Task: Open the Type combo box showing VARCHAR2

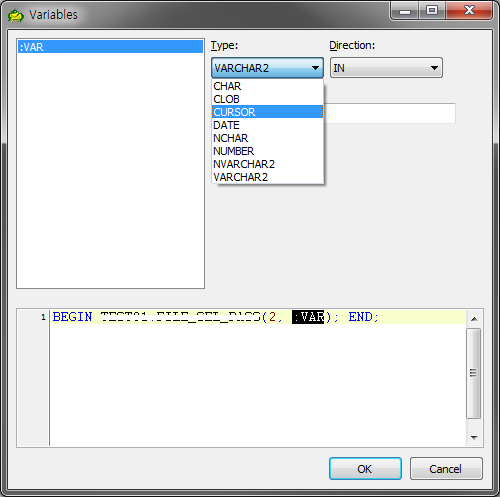Action: coord(267,68)
